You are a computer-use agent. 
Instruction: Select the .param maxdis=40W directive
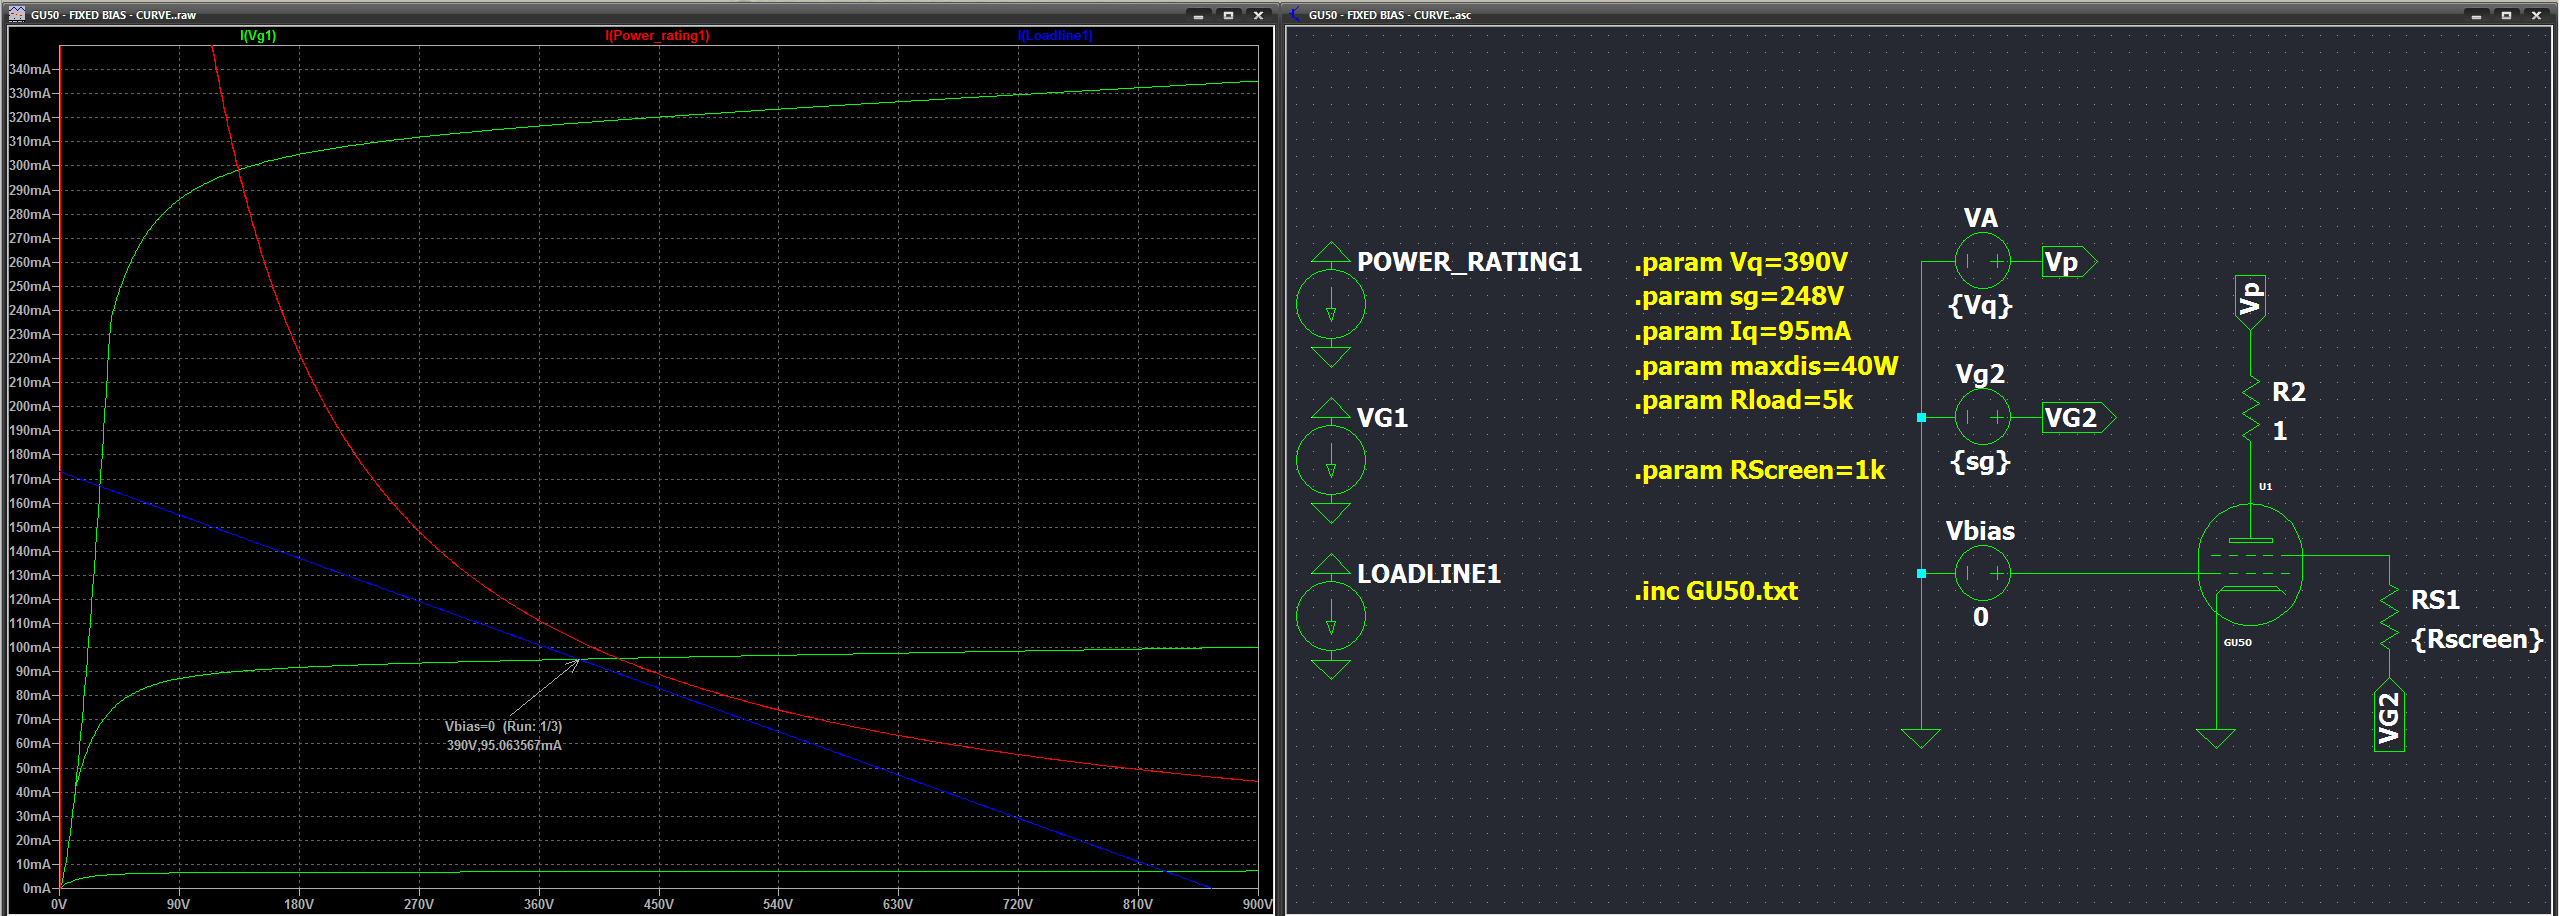[x=1765, y=366]
